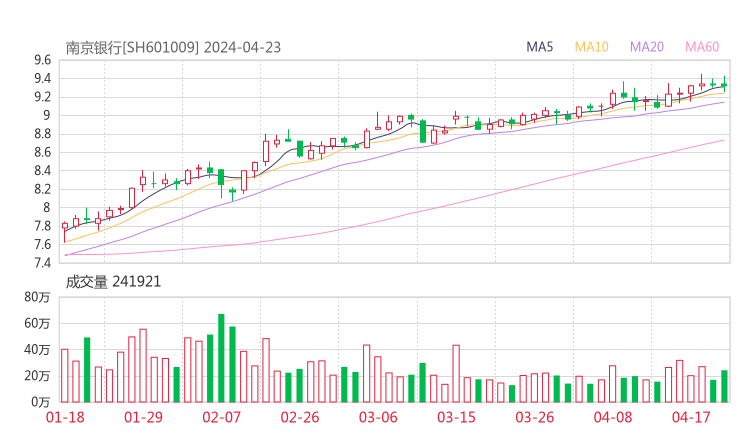Select the 8.2 price axis label
This screenshot has width=740, height=440.
click(x=42, y=189)
